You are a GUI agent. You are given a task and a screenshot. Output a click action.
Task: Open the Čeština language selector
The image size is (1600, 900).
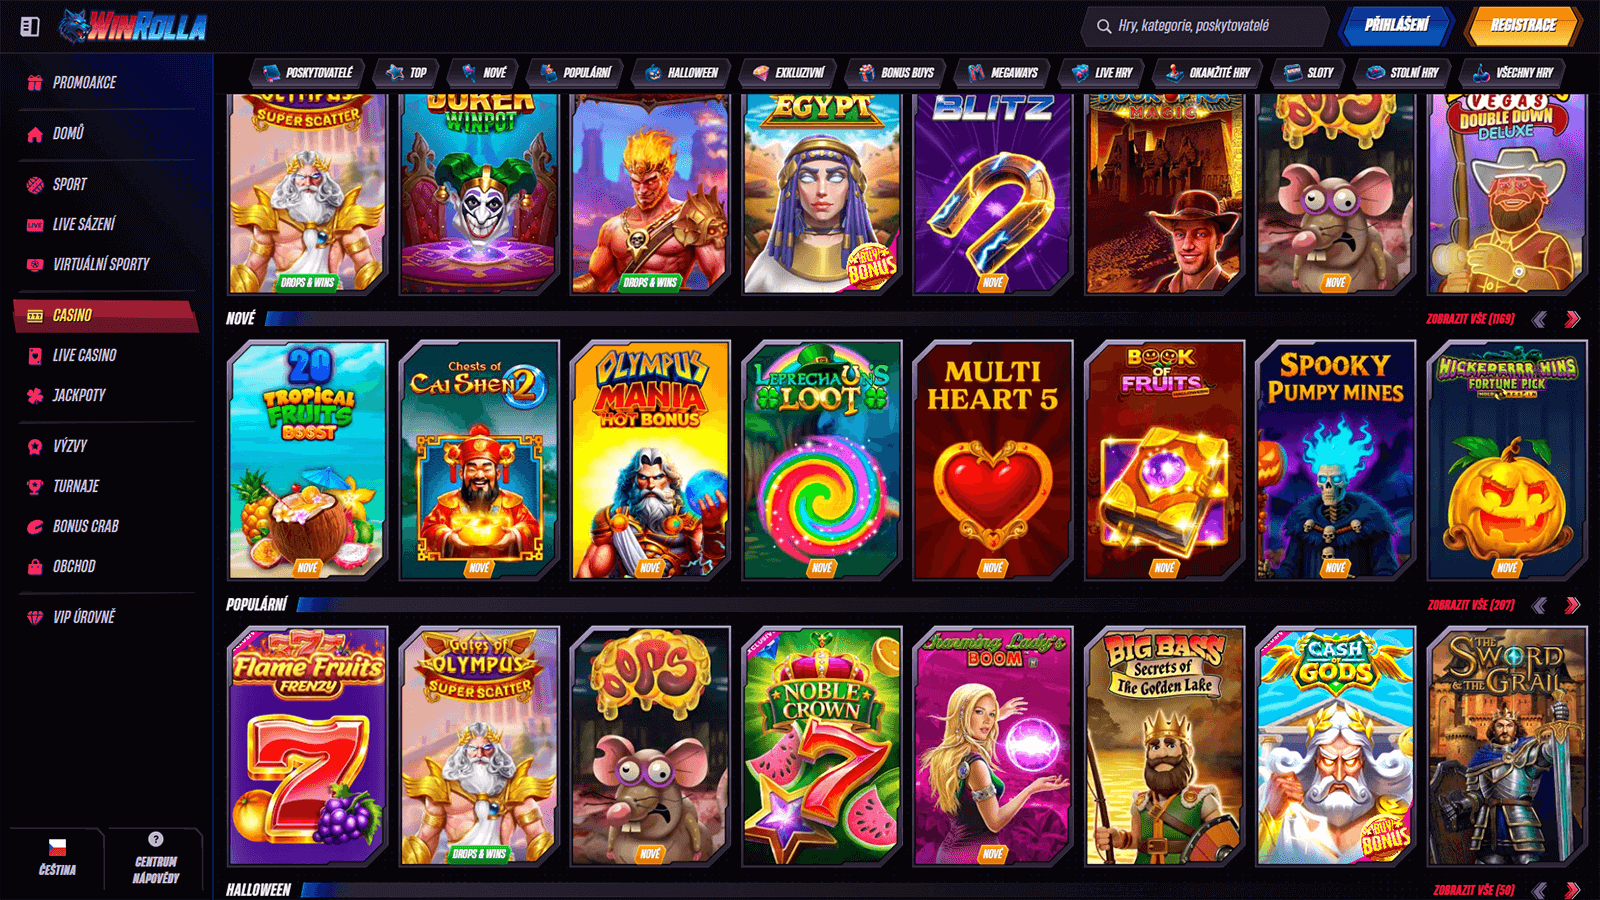pyautogui.click(x=57, y=858)
